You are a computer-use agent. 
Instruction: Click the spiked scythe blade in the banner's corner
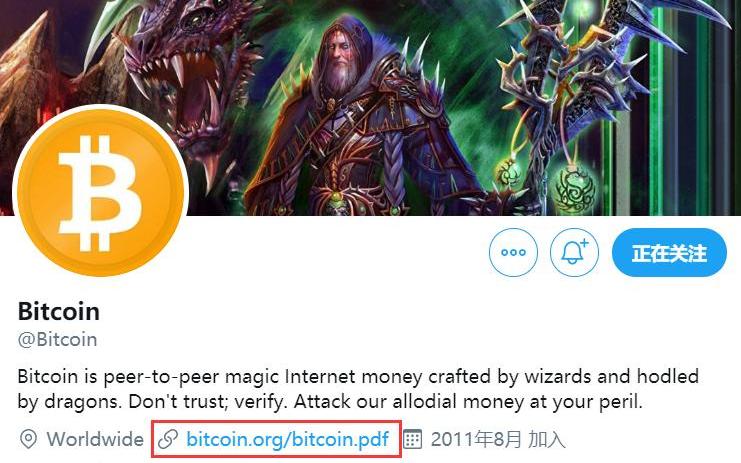(x=685, y=19)
